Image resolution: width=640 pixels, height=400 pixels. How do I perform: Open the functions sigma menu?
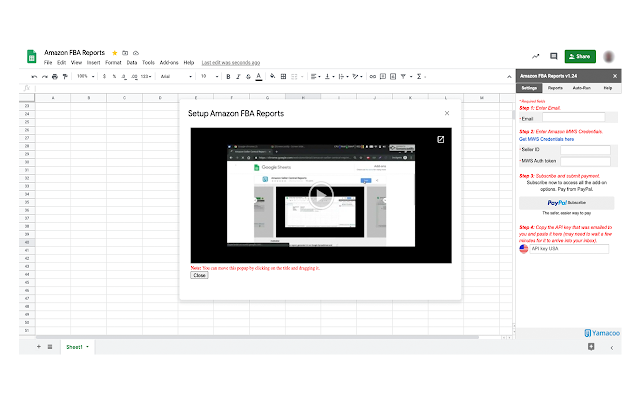pos(419,76)
